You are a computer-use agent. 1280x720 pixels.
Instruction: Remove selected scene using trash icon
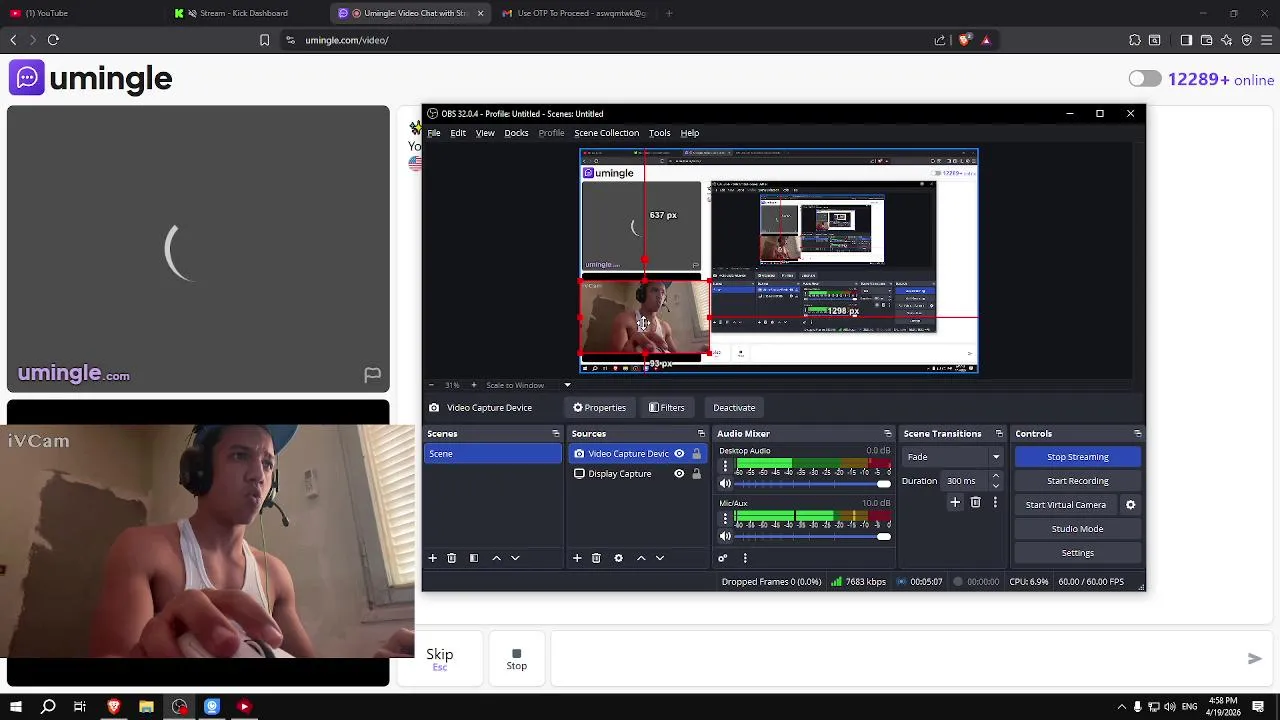point(451,558)
